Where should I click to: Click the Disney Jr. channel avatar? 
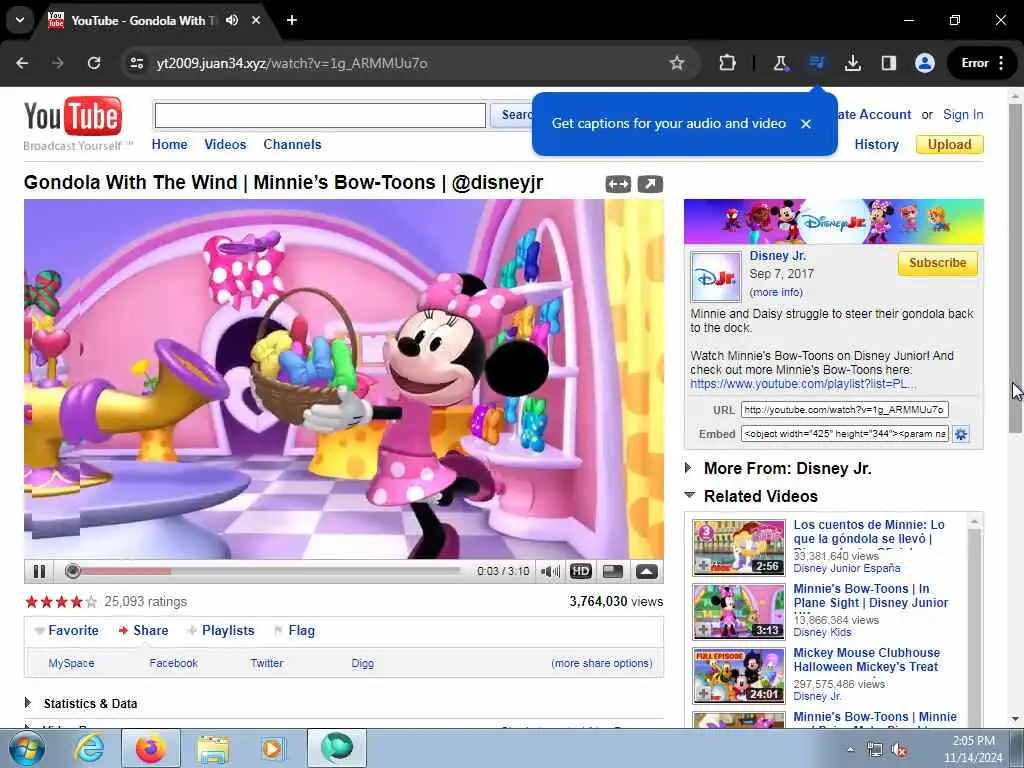pyautogui.click(x=715, y=277)
